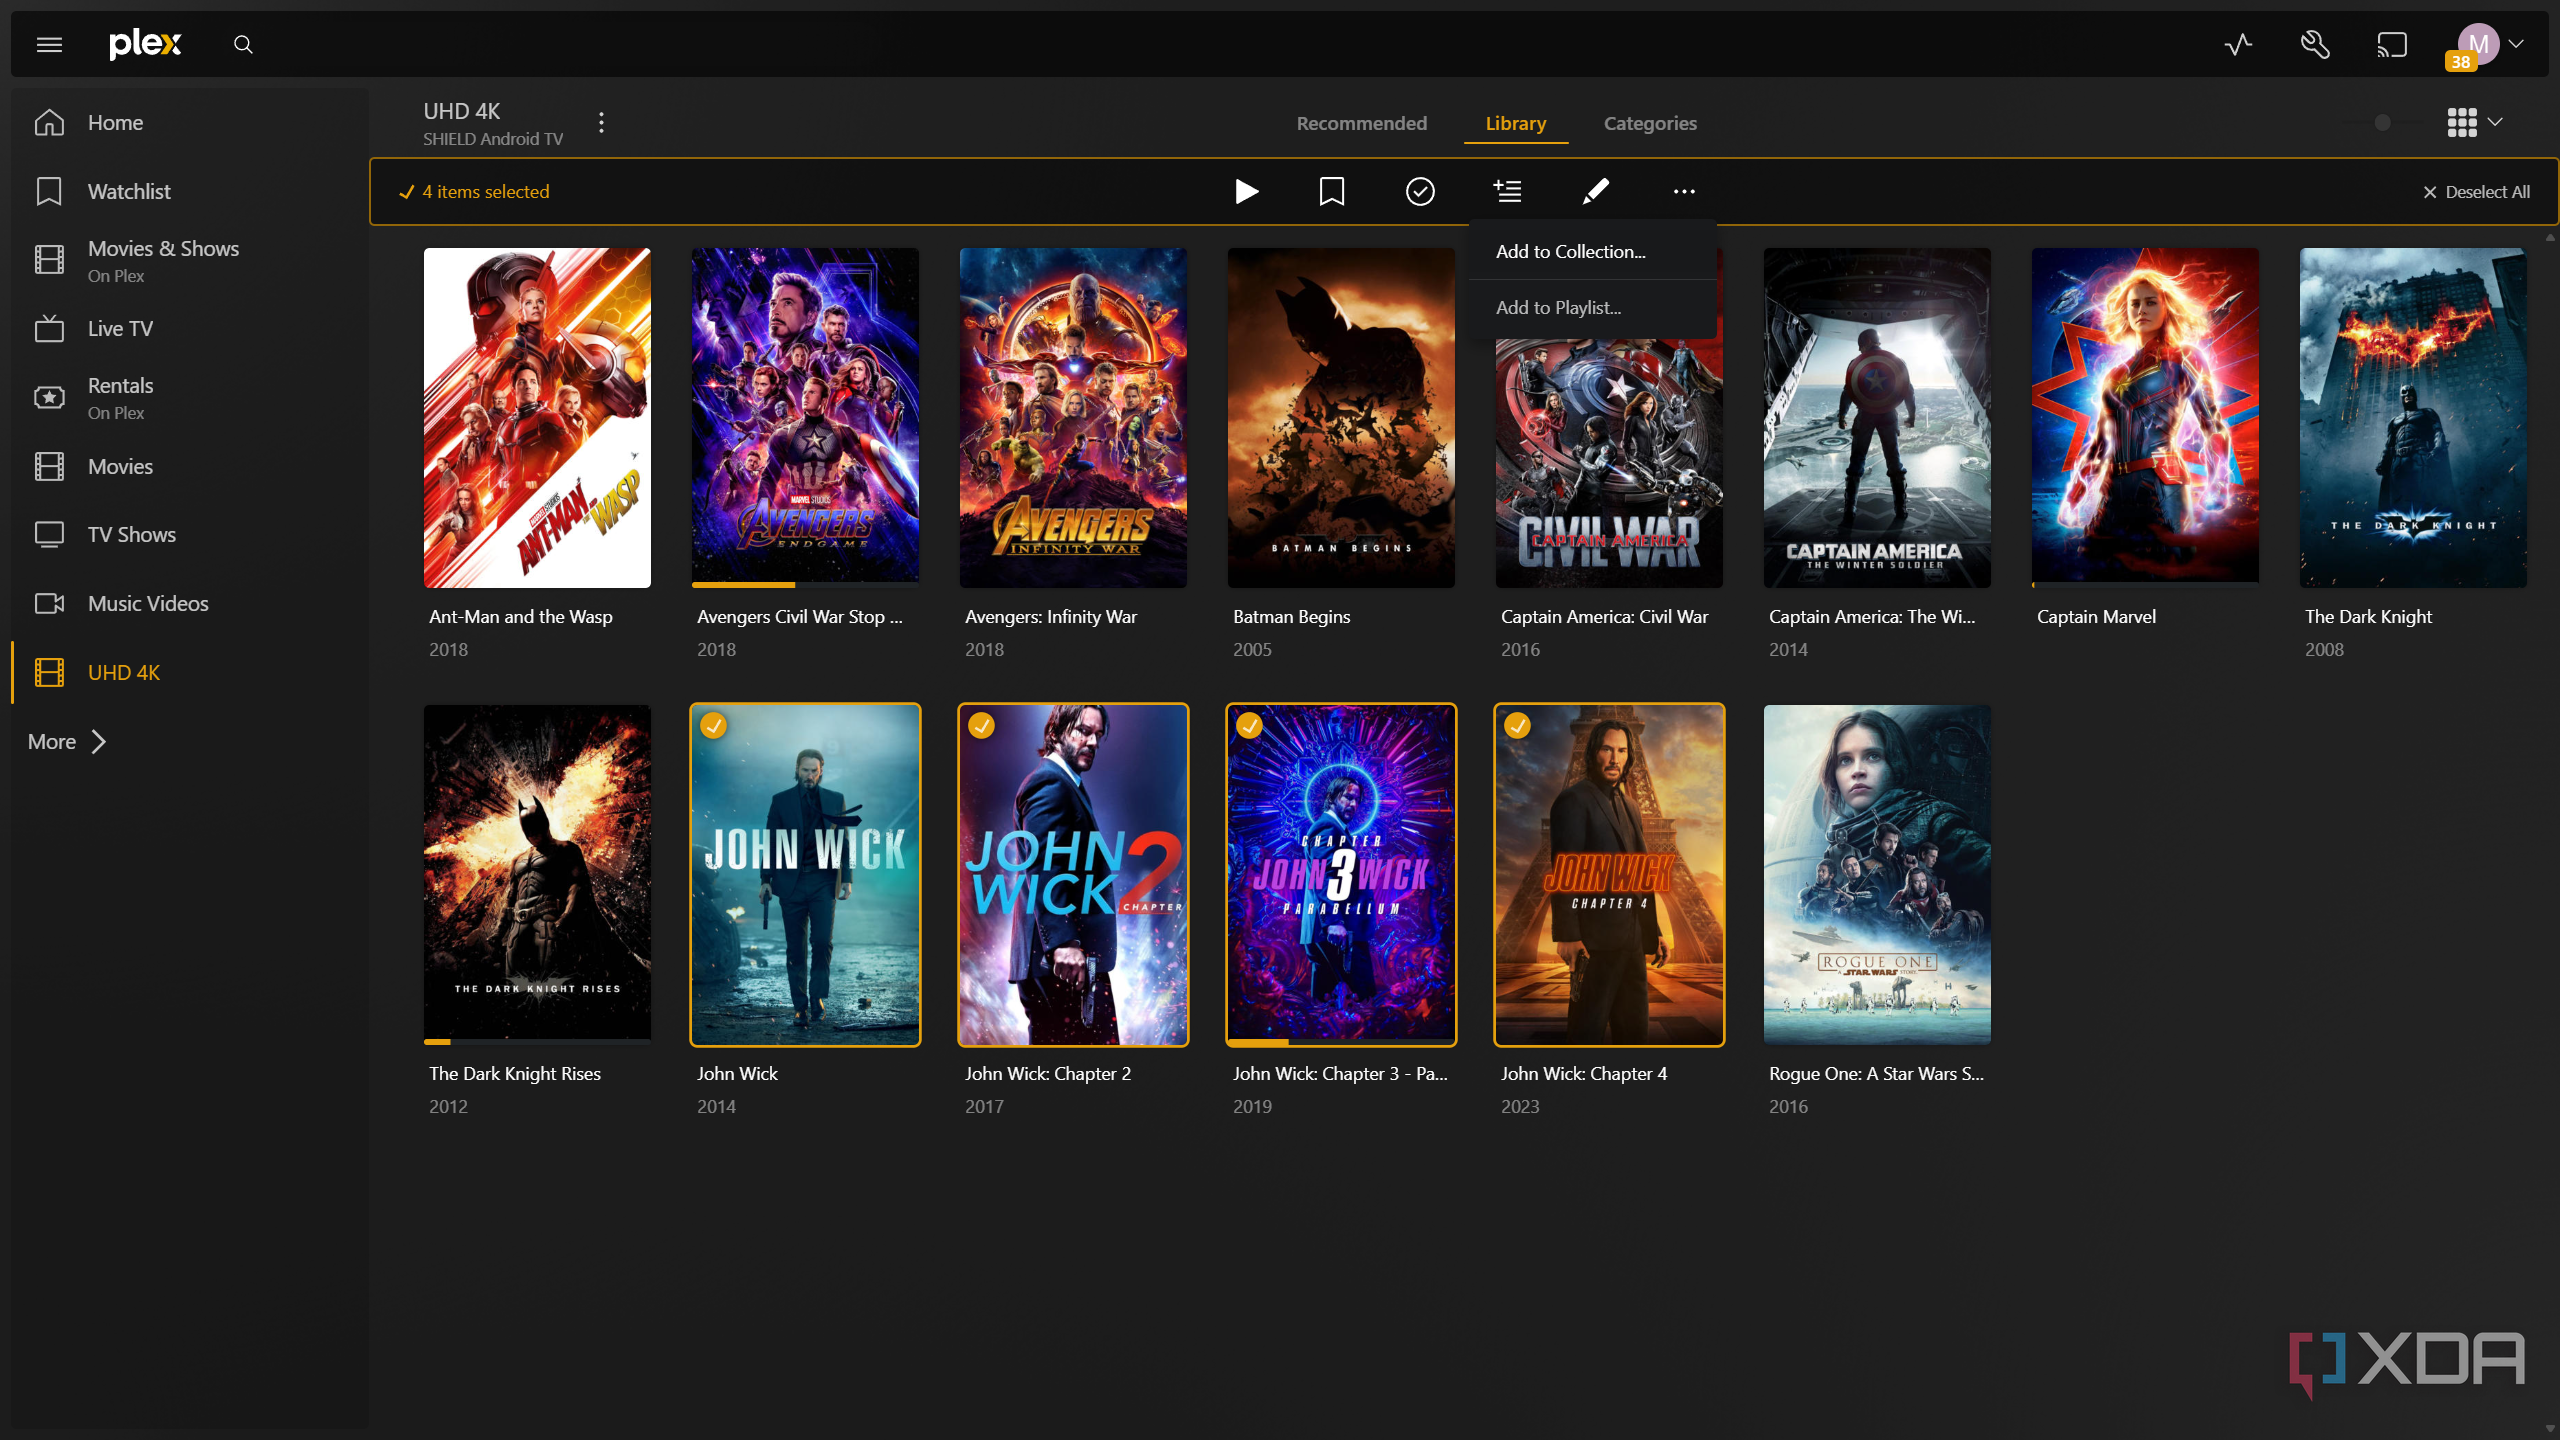The height and width of the screenshot is (1440, 2560).
Task: Uncheck John Wick: Chapter 4 selection checkmark
Action: (1517, 726)
